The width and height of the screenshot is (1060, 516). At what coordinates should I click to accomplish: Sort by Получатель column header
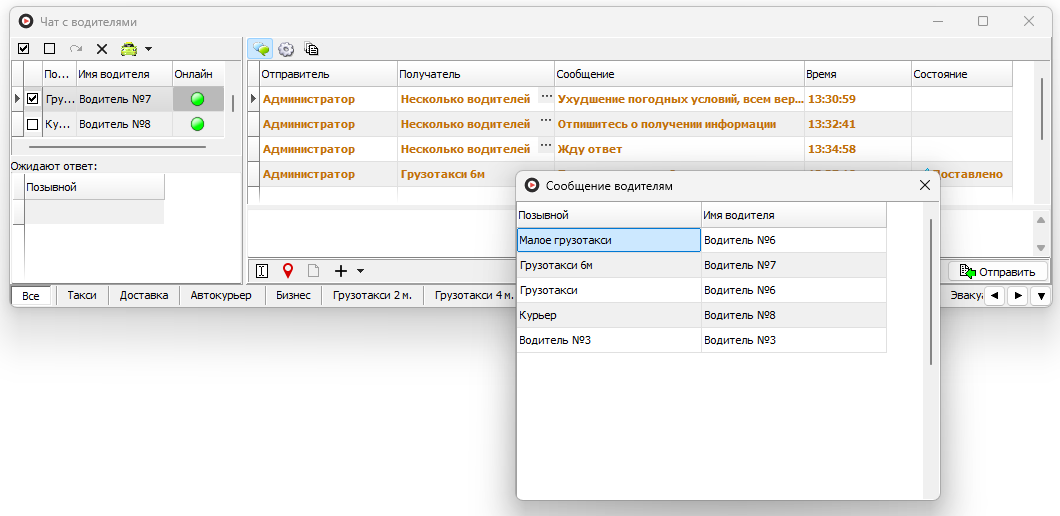(x=476, y=74)
